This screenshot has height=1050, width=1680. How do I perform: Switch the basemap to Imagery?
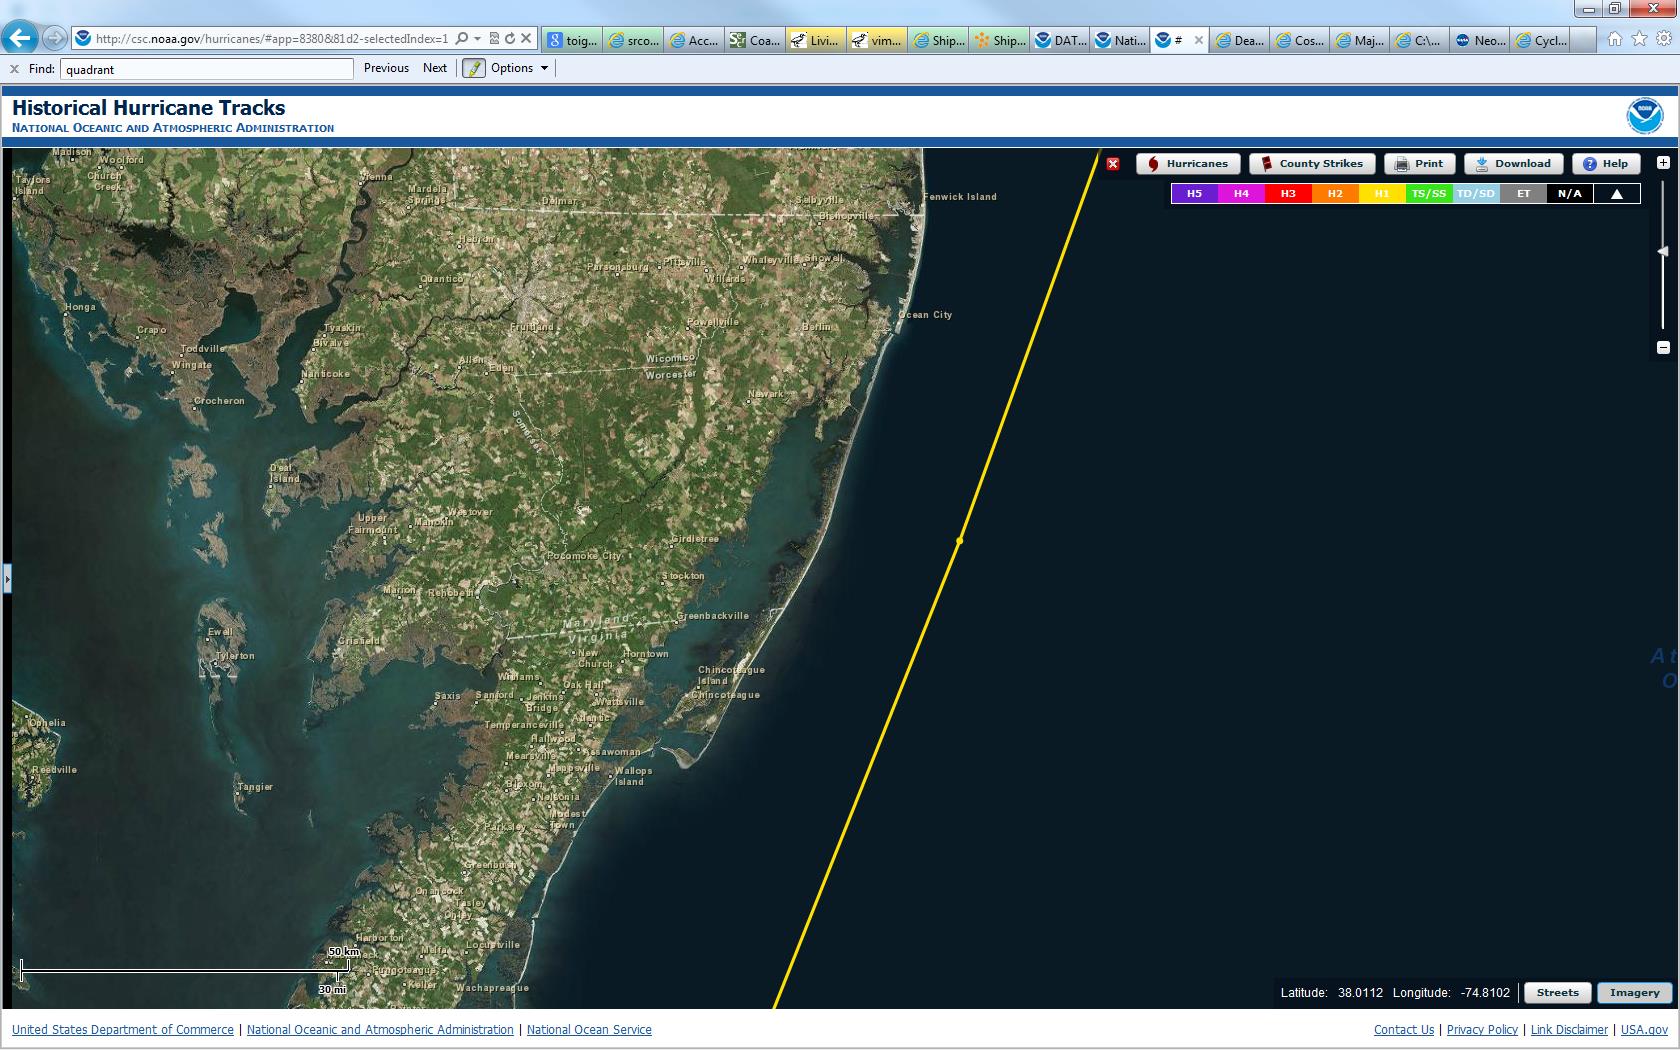click(1634, 993)
